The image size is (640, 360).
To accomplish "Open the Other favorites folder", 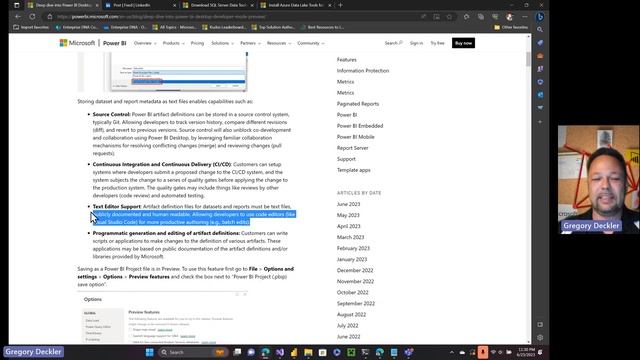I will point(511,27).
